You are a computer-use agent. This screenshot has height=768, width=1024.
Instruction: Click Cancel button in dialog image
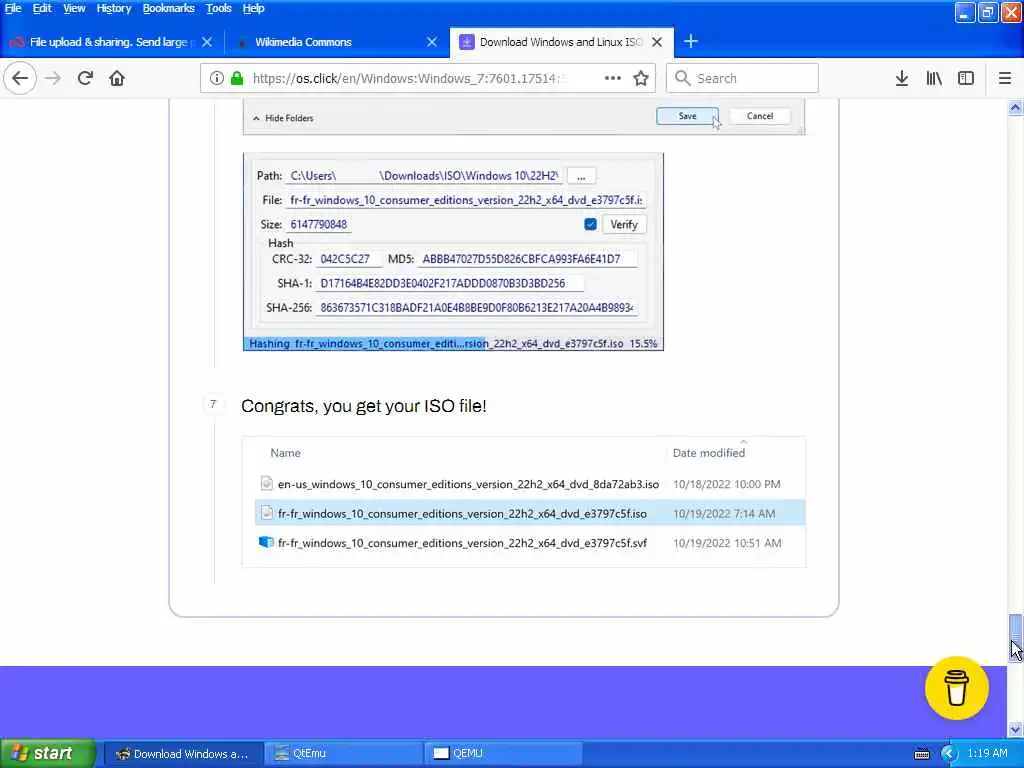pos(760,116)
